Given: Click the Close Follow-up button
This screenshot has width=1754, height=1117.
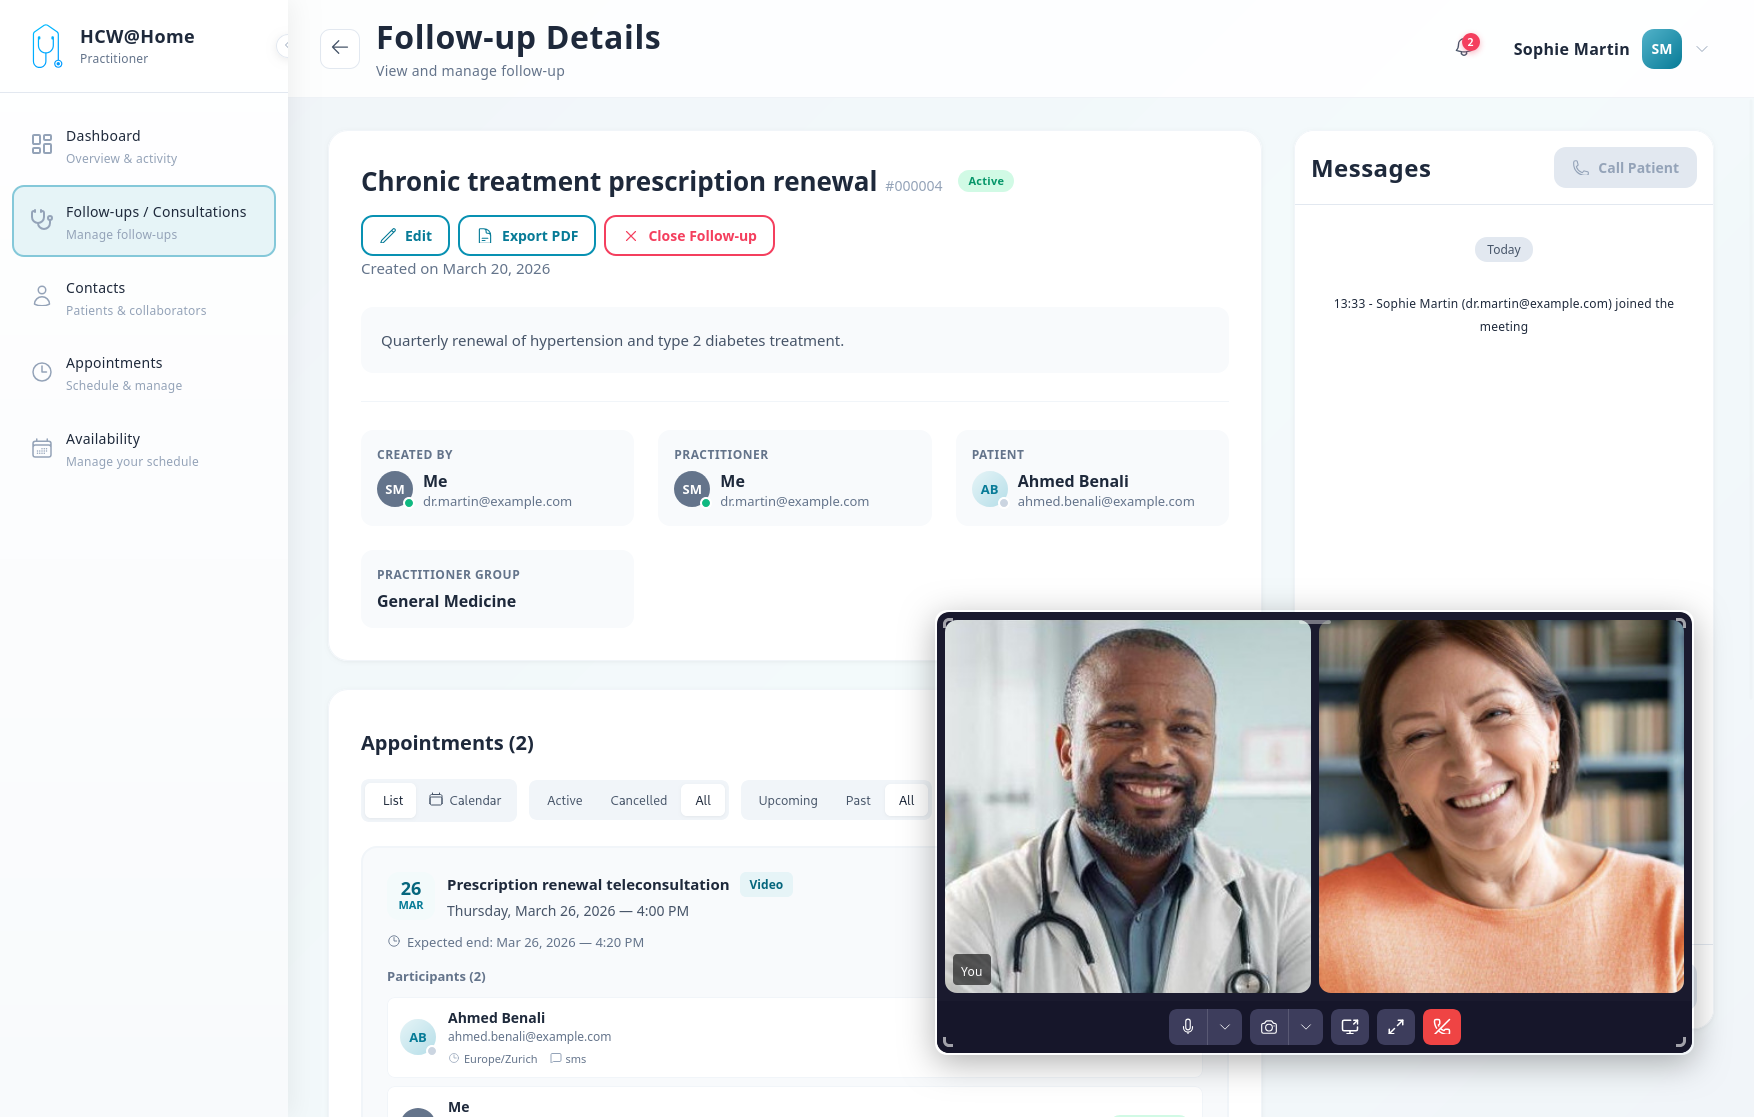Looking at the screenshot, I should pyautogui.click(x=689, y=236).
